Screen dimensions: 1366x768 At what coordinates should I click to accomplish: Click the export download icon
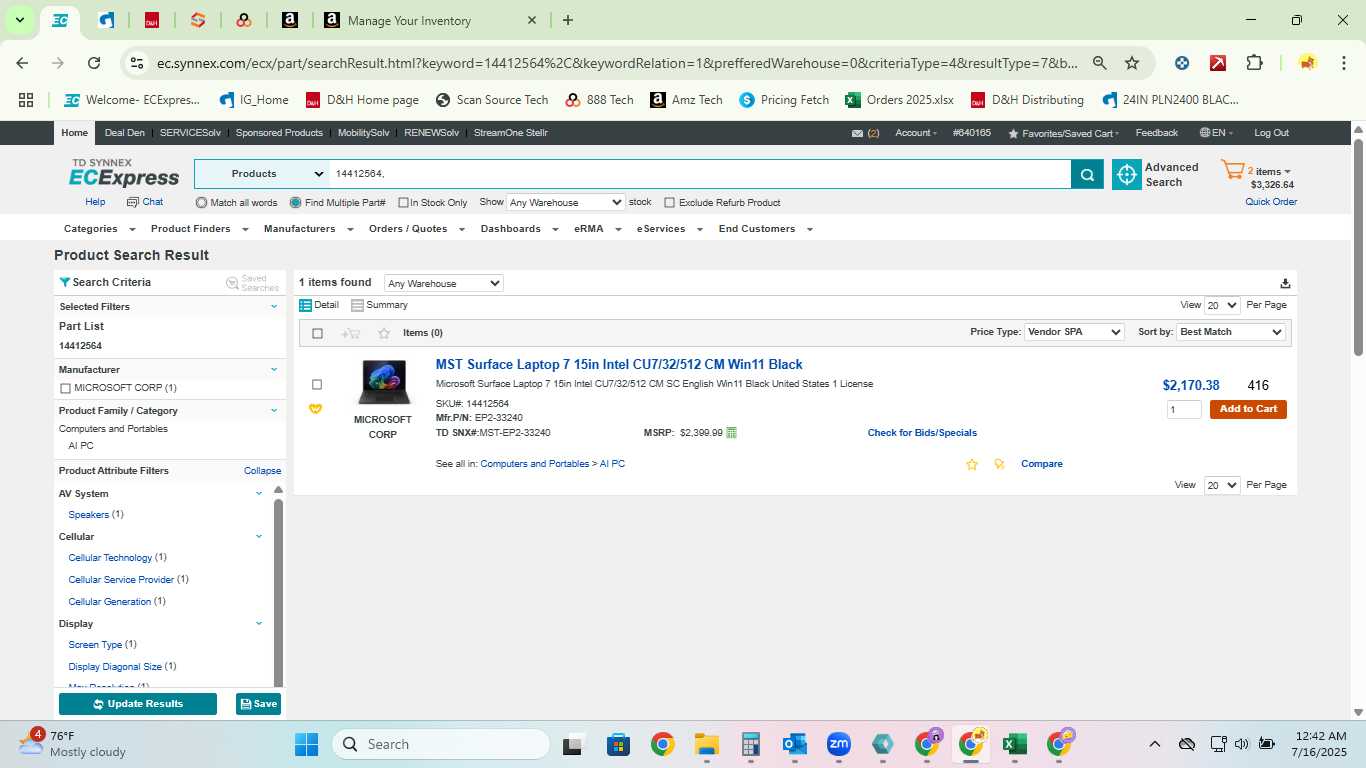pyautogui.click(x=1285, y=283)
